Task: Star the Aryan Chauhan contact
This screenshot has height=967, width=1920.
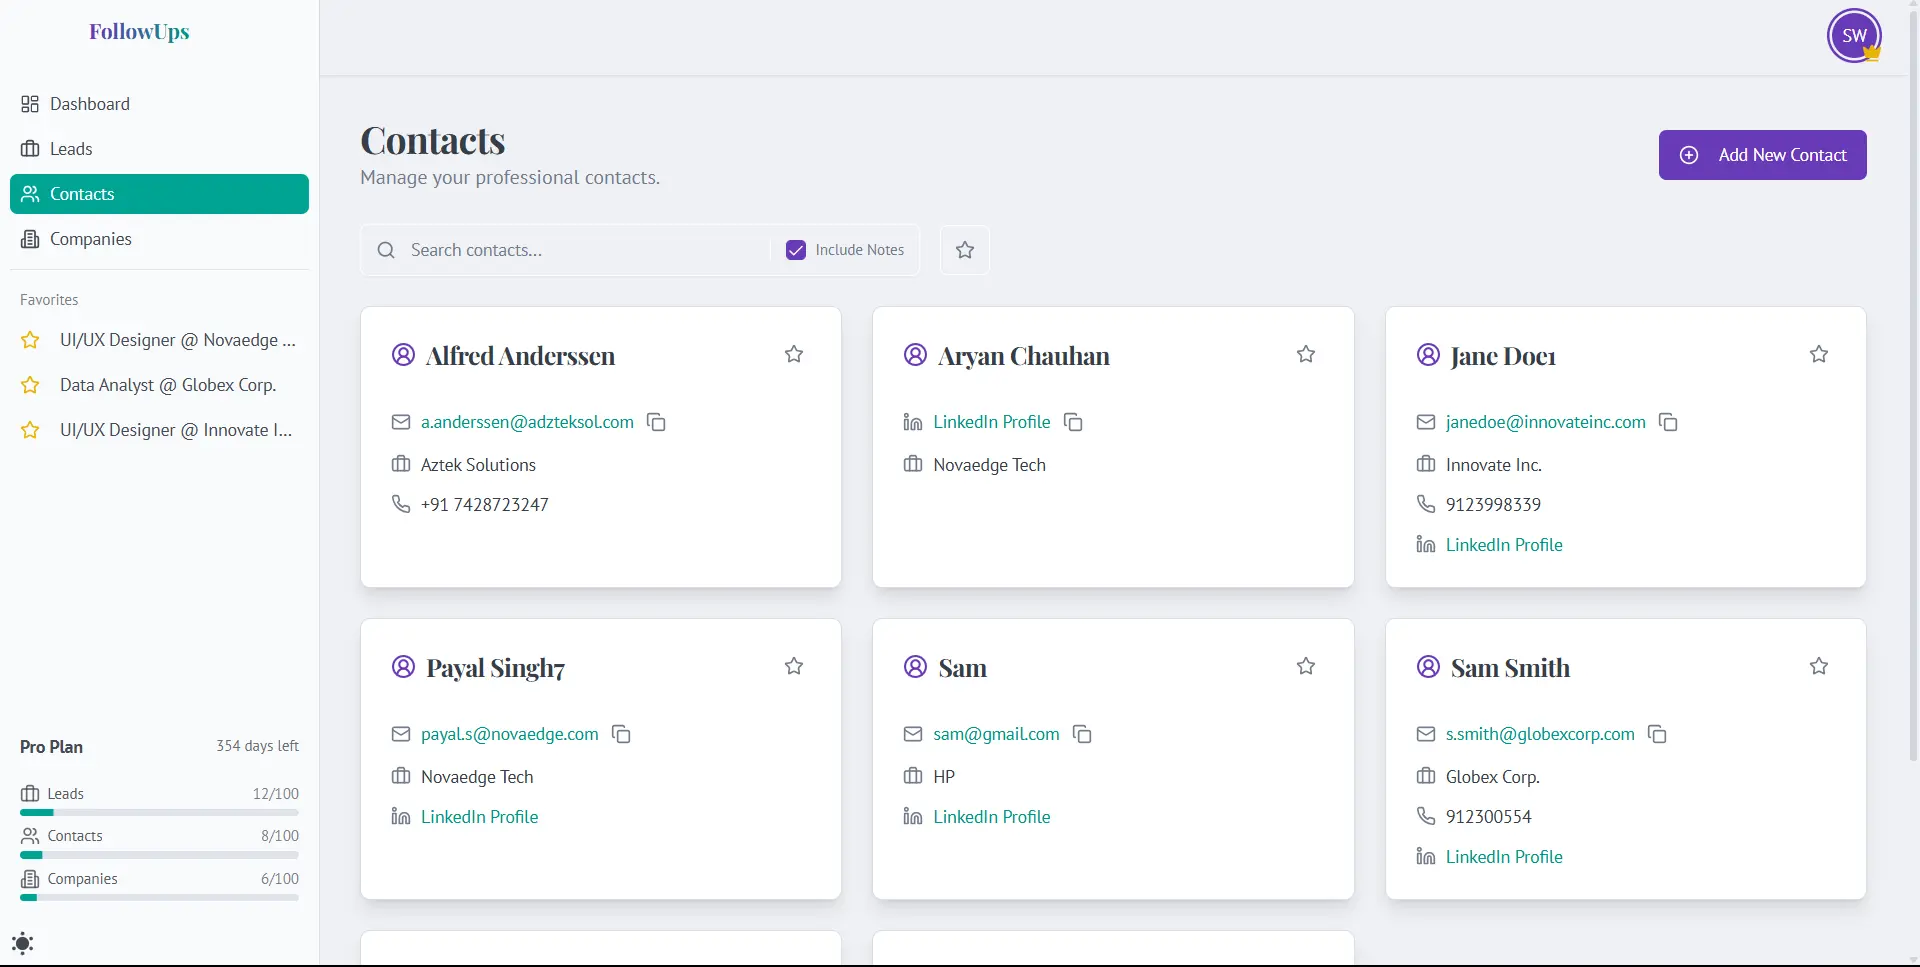Action: (x=1306, y=354)
